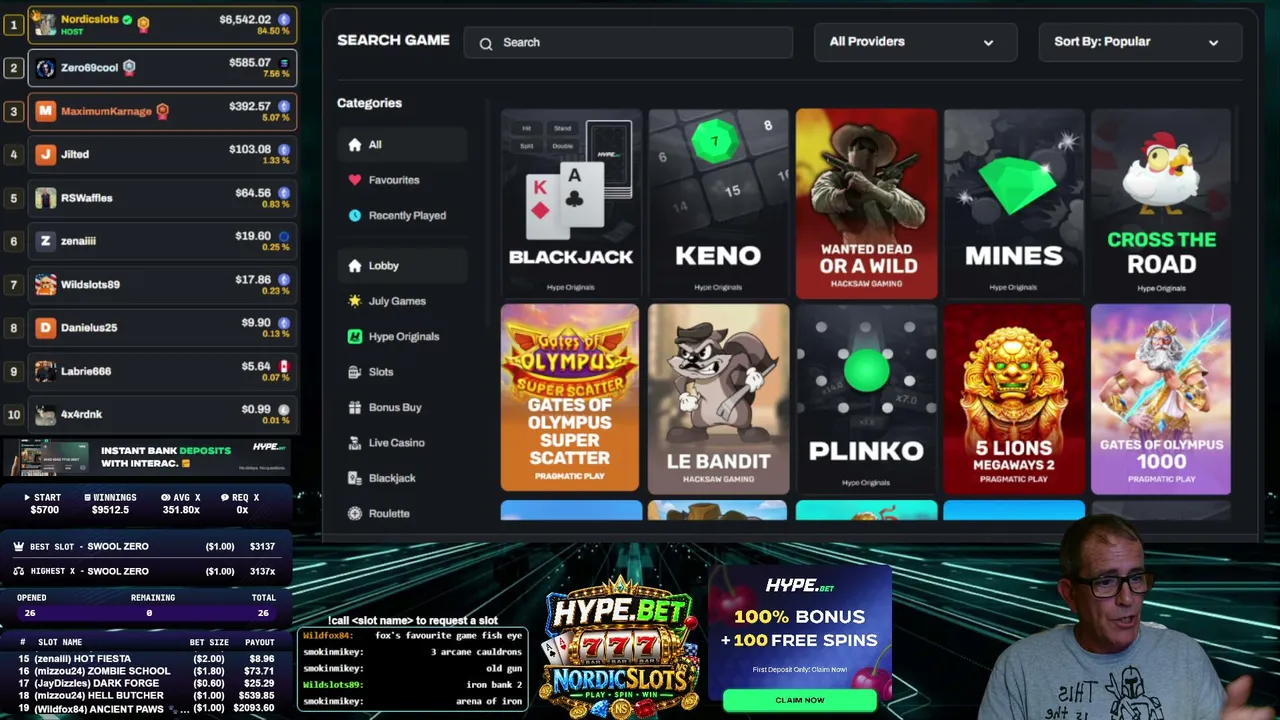Open the Plinko game tile

point(866,399)
